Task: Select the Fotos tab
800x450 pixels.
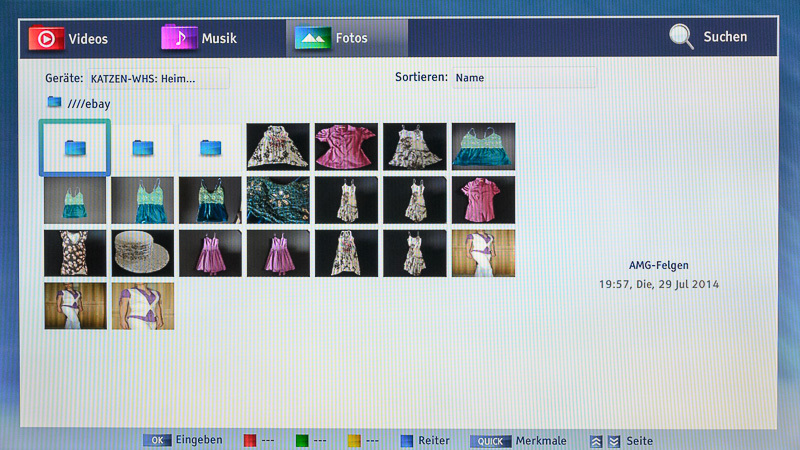Action: click(347, 38)
